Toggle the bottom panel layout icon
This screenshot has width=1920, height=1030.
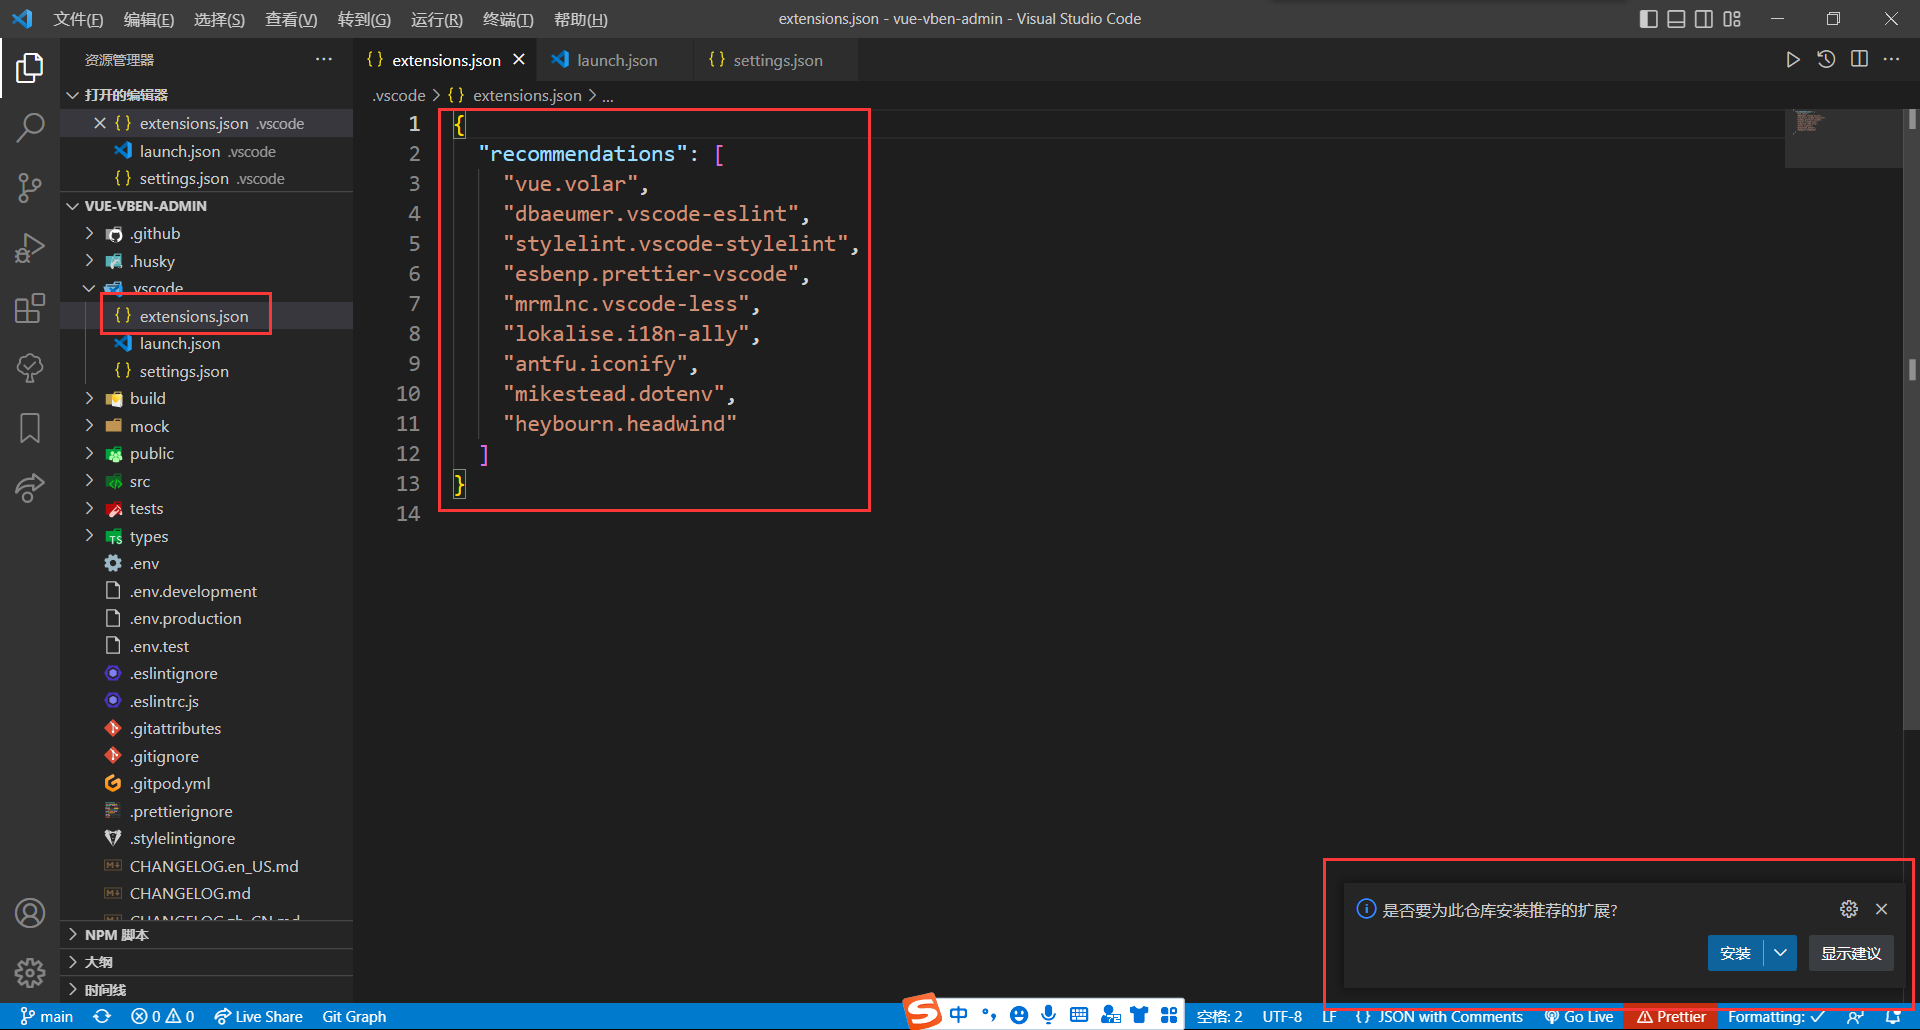[1676, 19]
